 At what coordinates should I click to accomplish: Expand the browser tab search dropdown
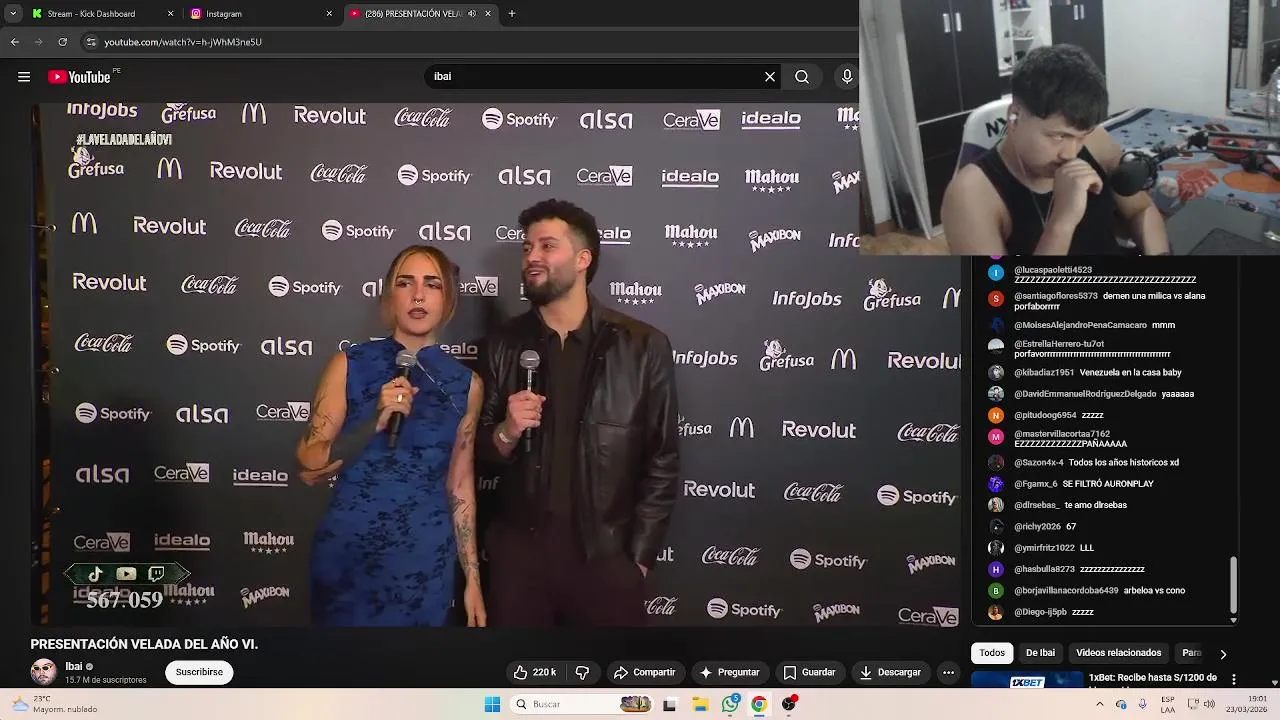pos(13,14)
